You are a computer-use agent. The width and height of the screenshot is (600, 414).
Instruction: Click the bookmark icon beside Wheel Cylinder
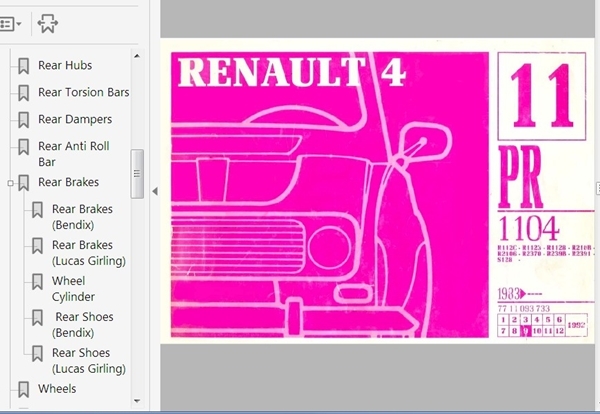pos(37,282)
